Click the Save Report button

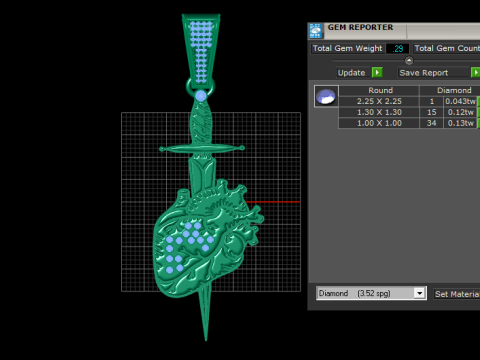[x=434, y=73]
